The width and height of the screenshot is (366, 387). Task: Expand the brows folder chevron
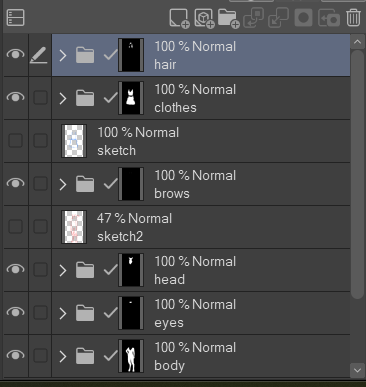[x=63, y=184]
